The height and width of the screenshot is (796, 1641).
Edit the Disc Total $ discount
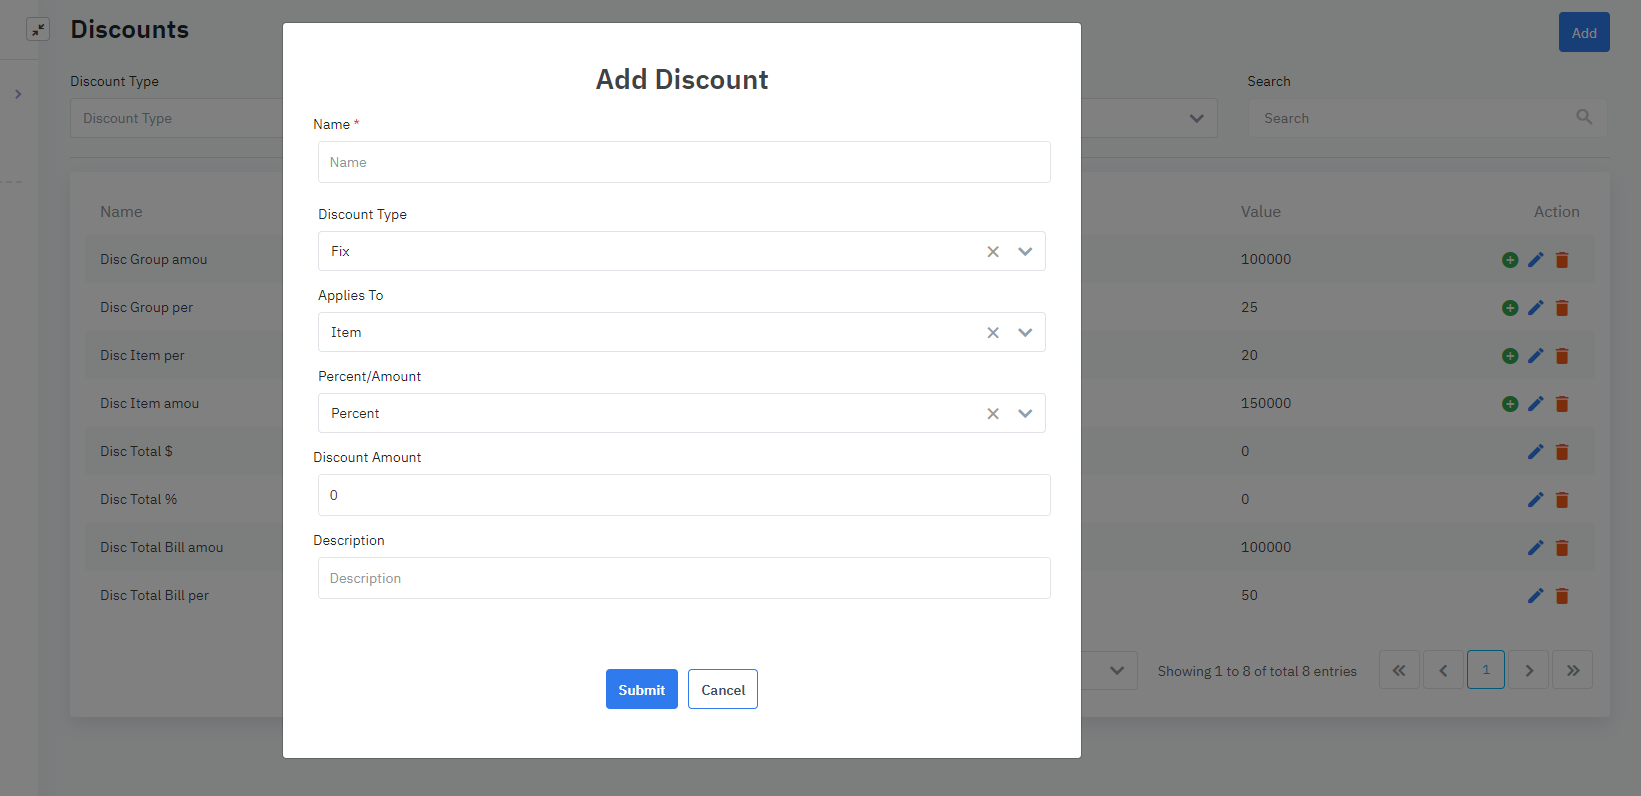pyautogui.click(x=1536, y=452)
